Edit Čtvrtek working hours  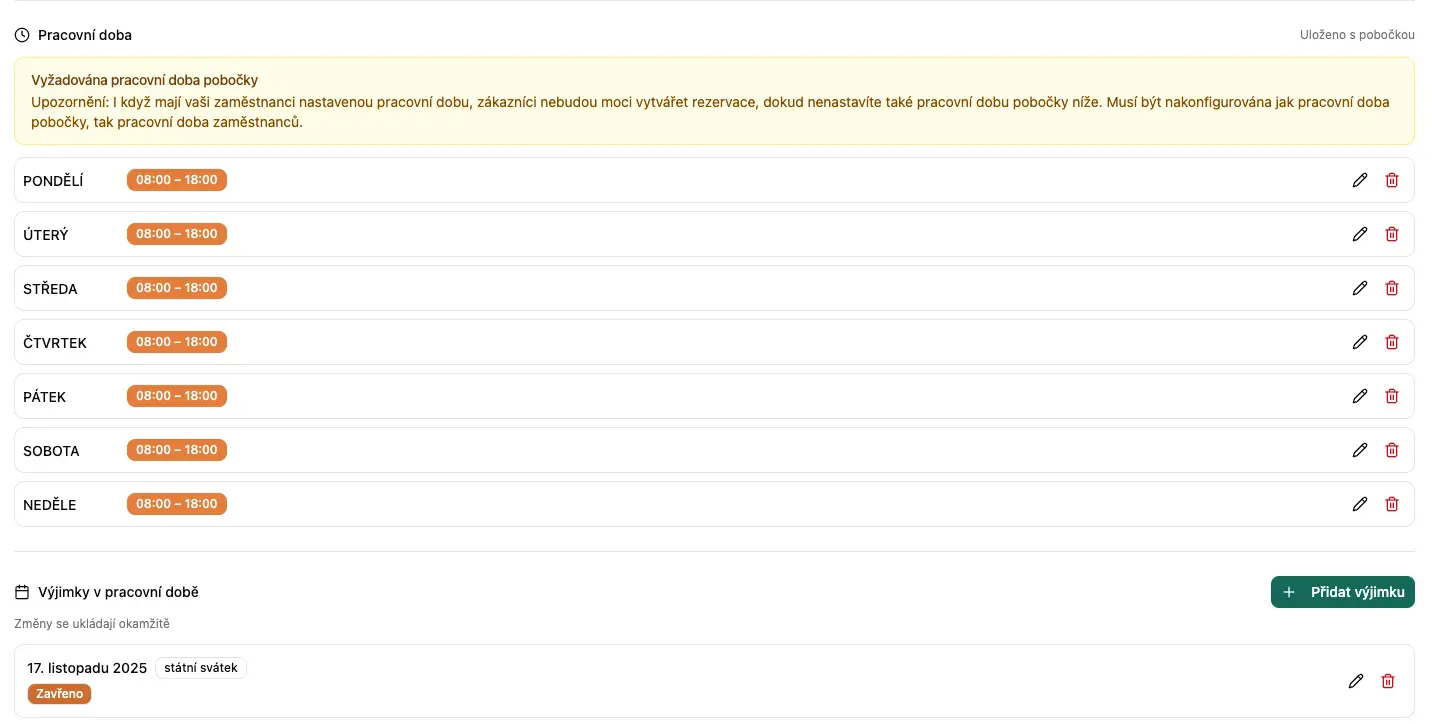coord(1359,342)
